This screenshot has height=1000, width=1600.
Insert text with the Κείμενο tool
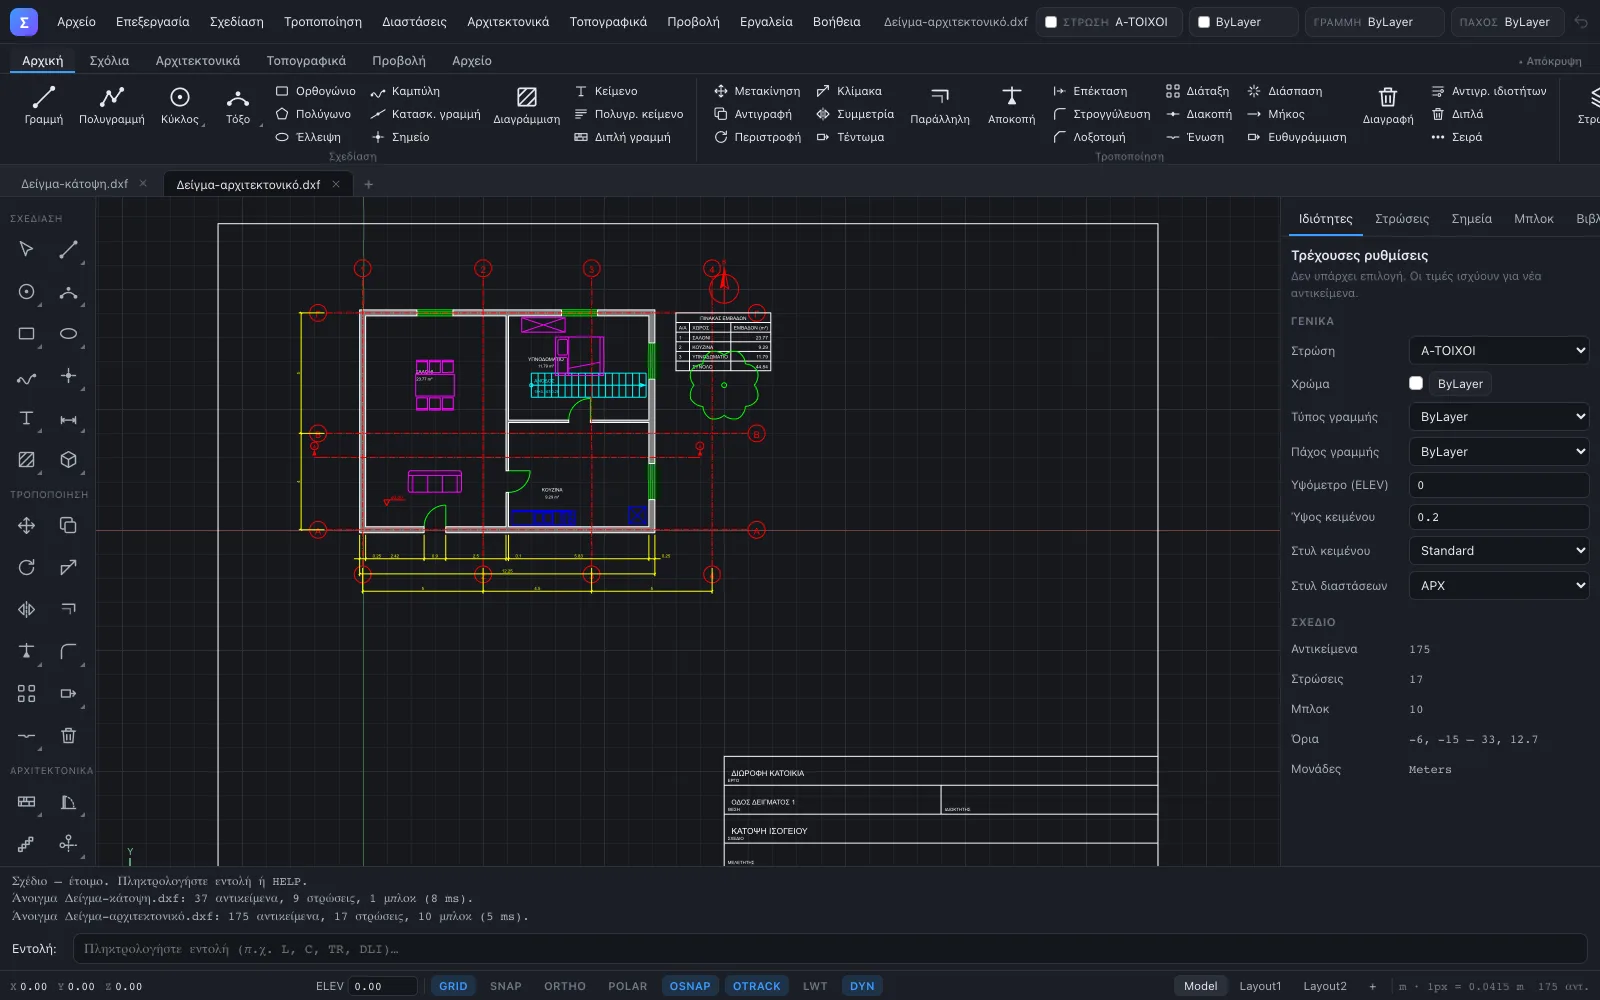pos(605,91)
